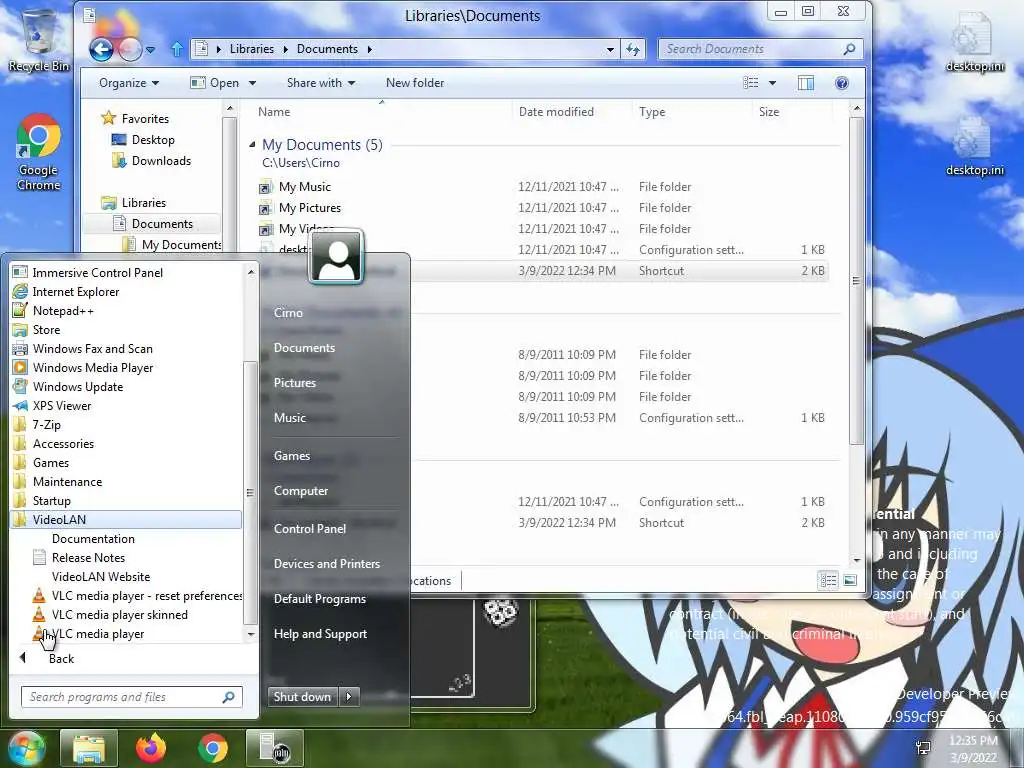This screenshot has height=768, width=1024.
Task: Open Documents in Start menu right pane
Action: [304, 347]
